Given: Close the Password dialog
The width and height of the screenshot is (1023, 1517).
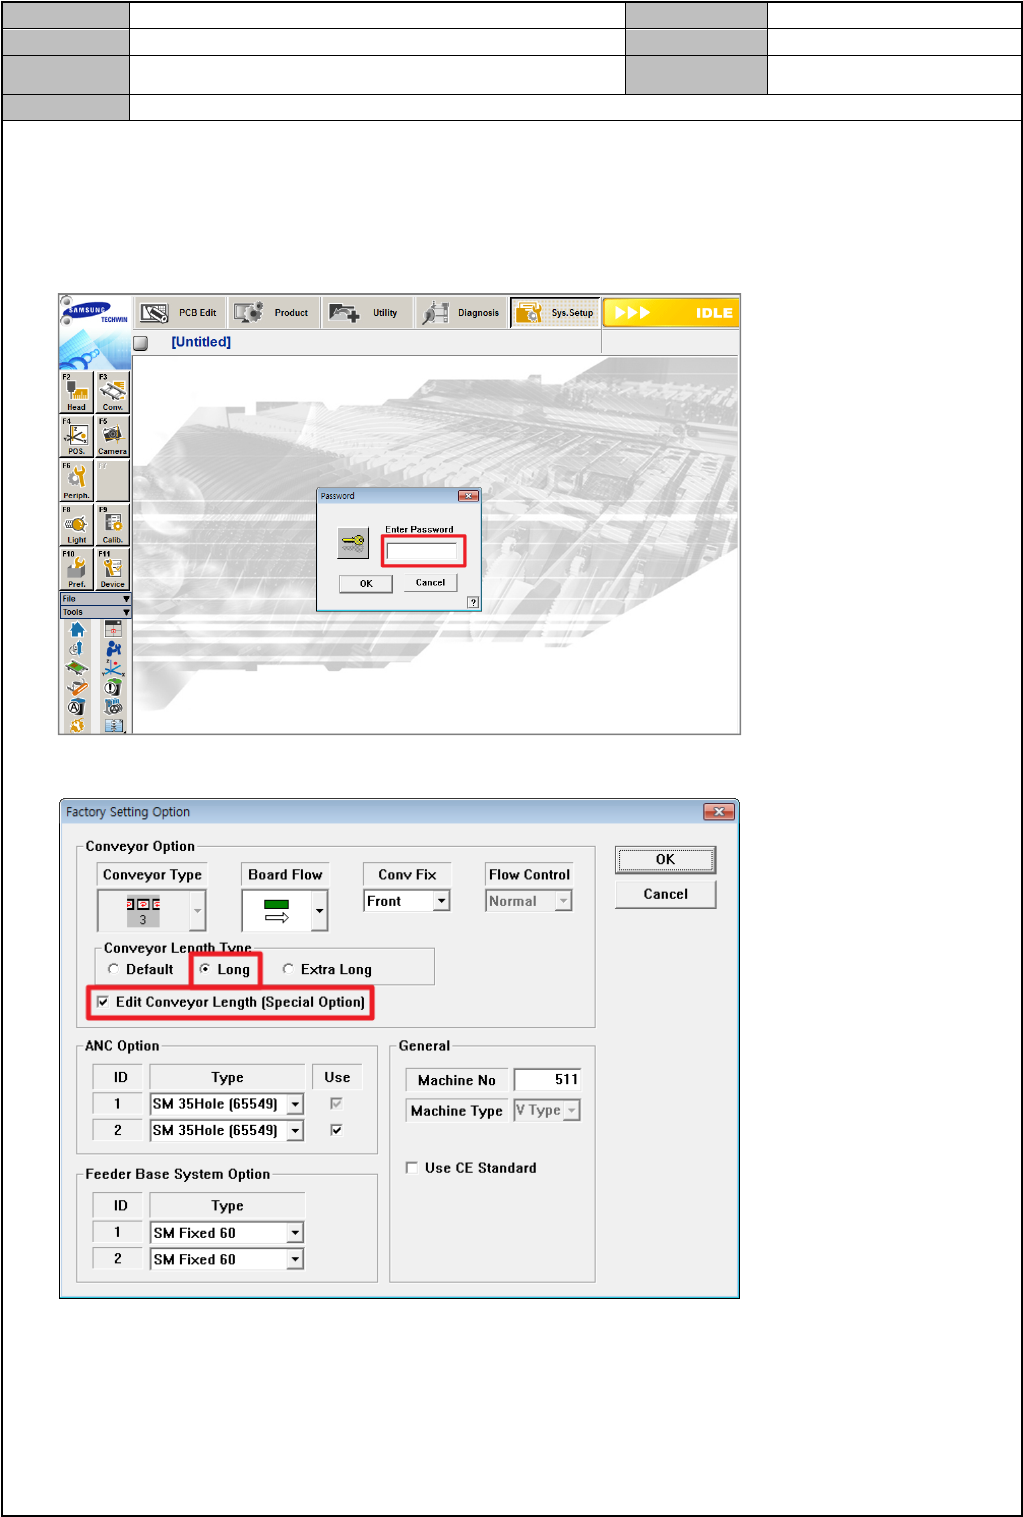Looking at the screenshot, I should (x=468, y=496).
